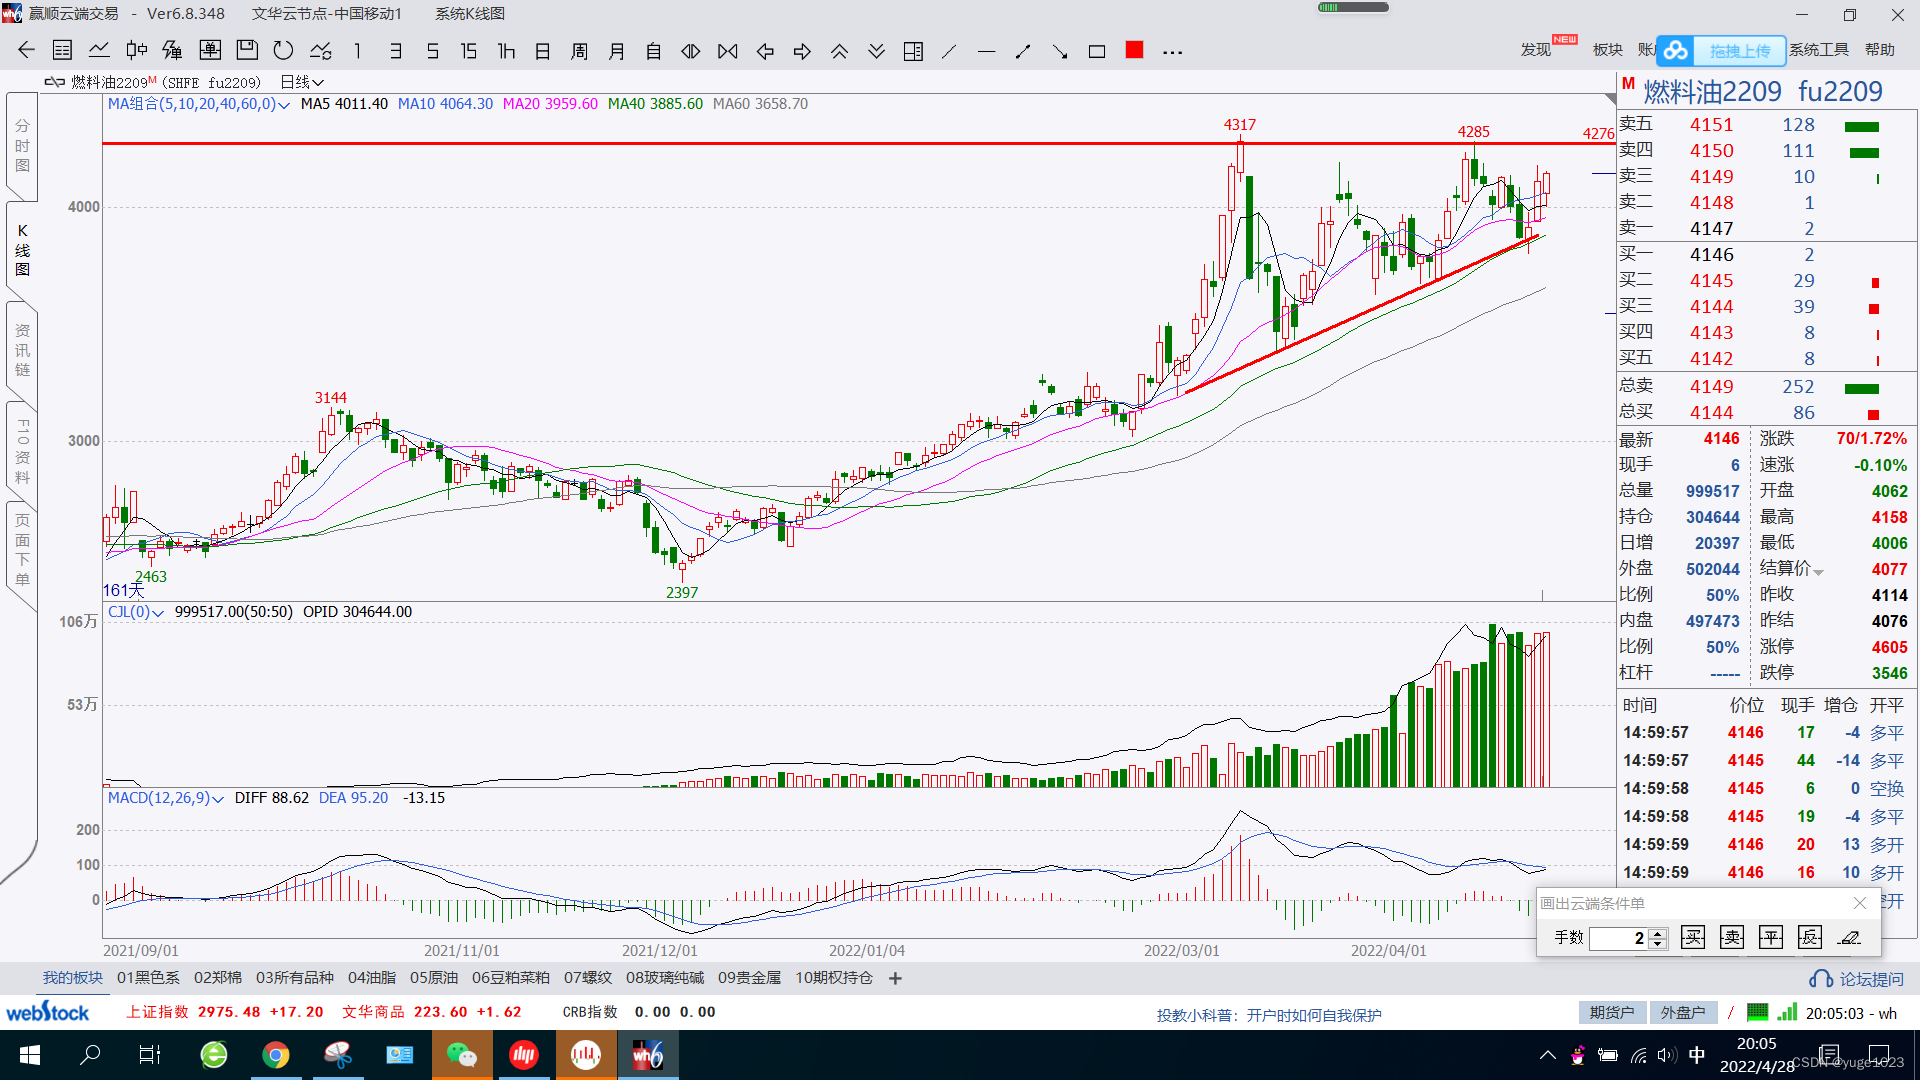Select the horizontal line drawing tool

point(986,51)
